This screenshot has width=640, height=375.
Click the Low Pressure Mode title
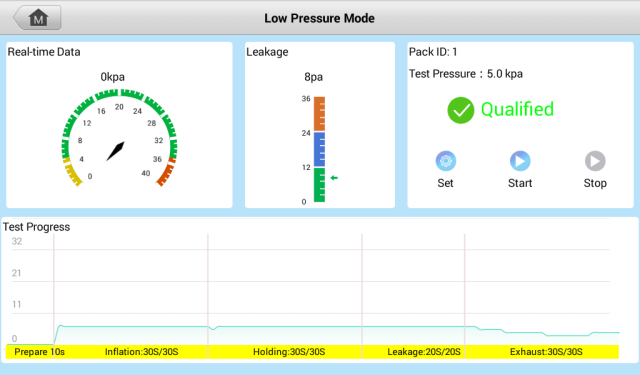tap(319, 18)
